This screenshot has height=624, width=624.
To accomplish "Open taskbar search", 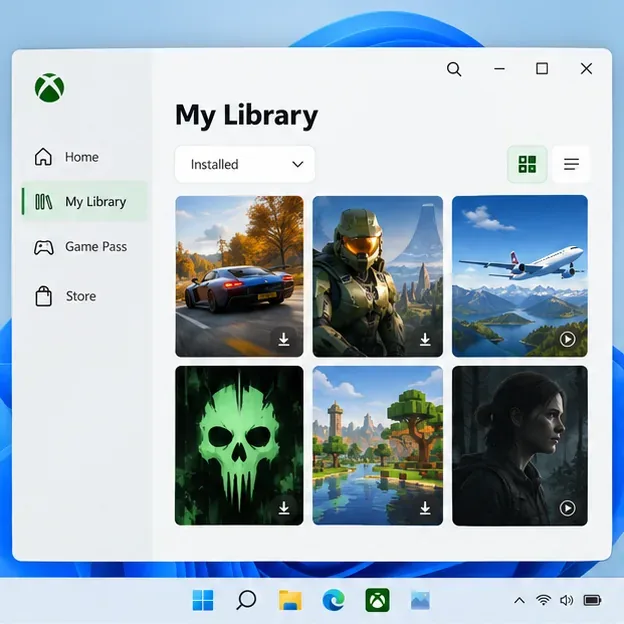I will tap(246, 600).
